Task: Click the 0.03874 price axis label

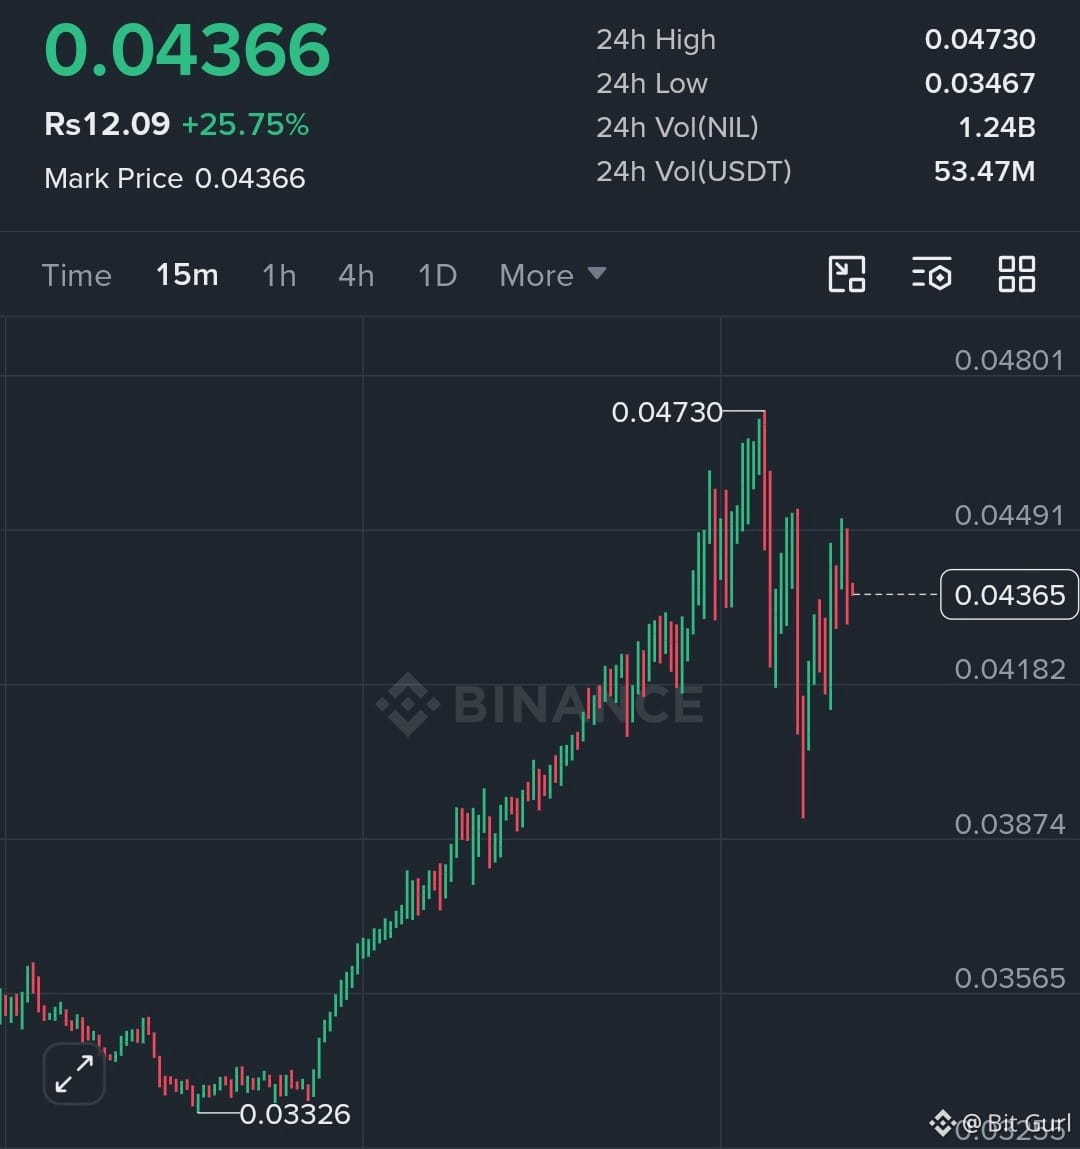Action: 1010,824
